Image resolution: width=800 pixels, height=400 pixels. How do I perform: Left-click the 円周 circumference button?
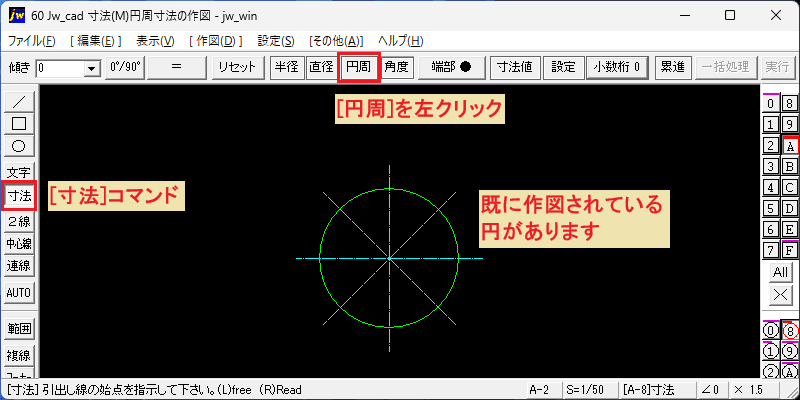(358, 67)
